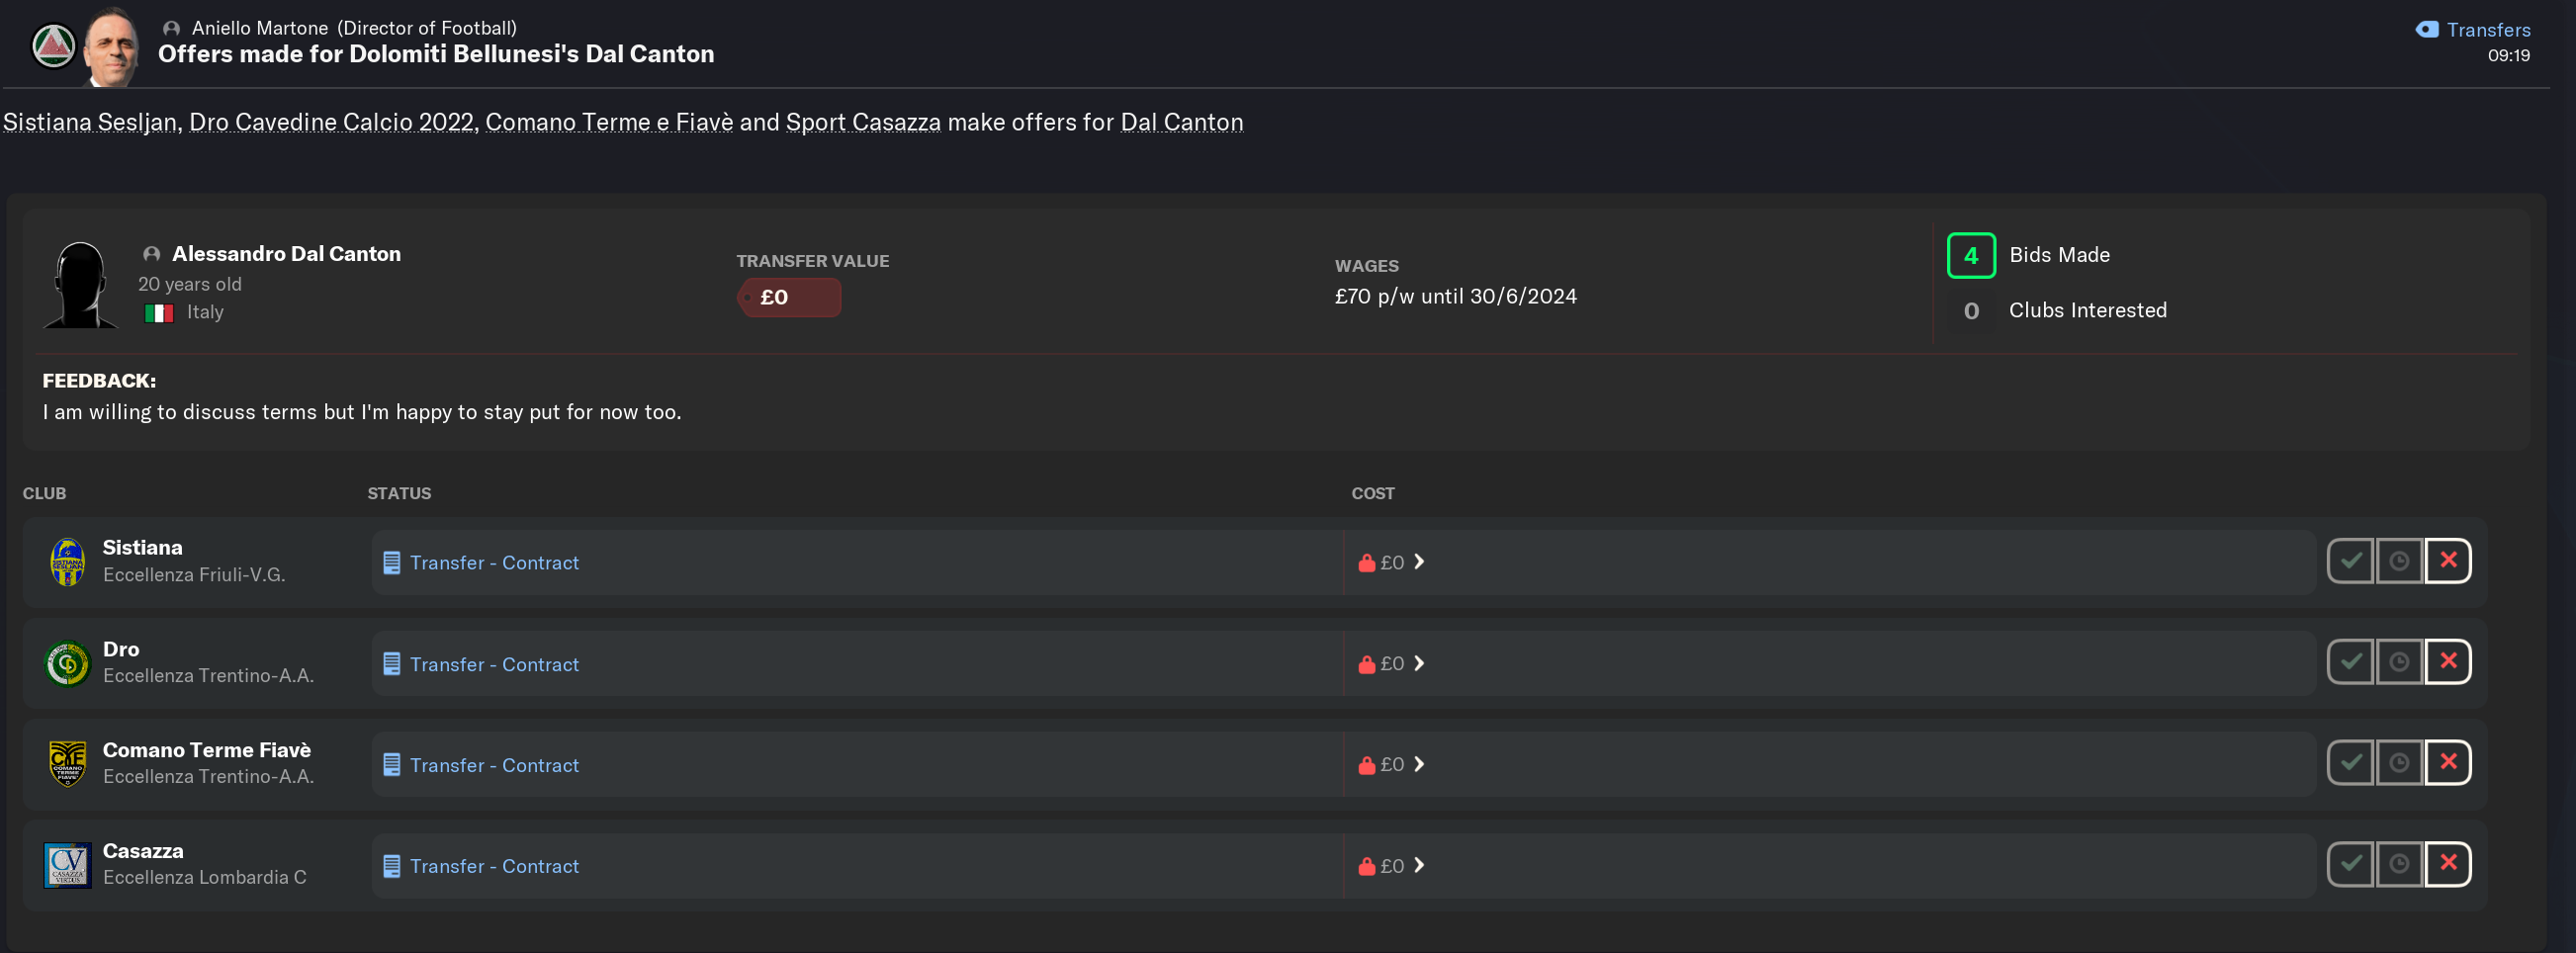Open Casazza's Transfer - Contract offer link
The height and width of the screenshot is (953, 2576).
(494, 866)
